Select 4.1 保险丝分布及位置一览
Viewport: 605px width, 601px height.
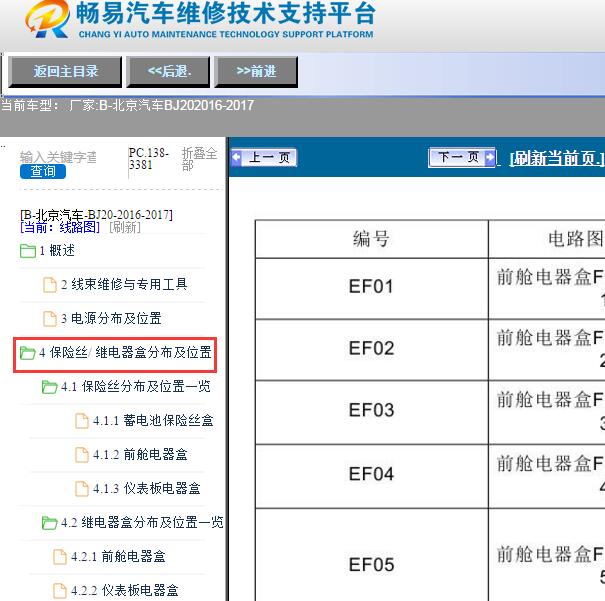(x=136, y=387)
